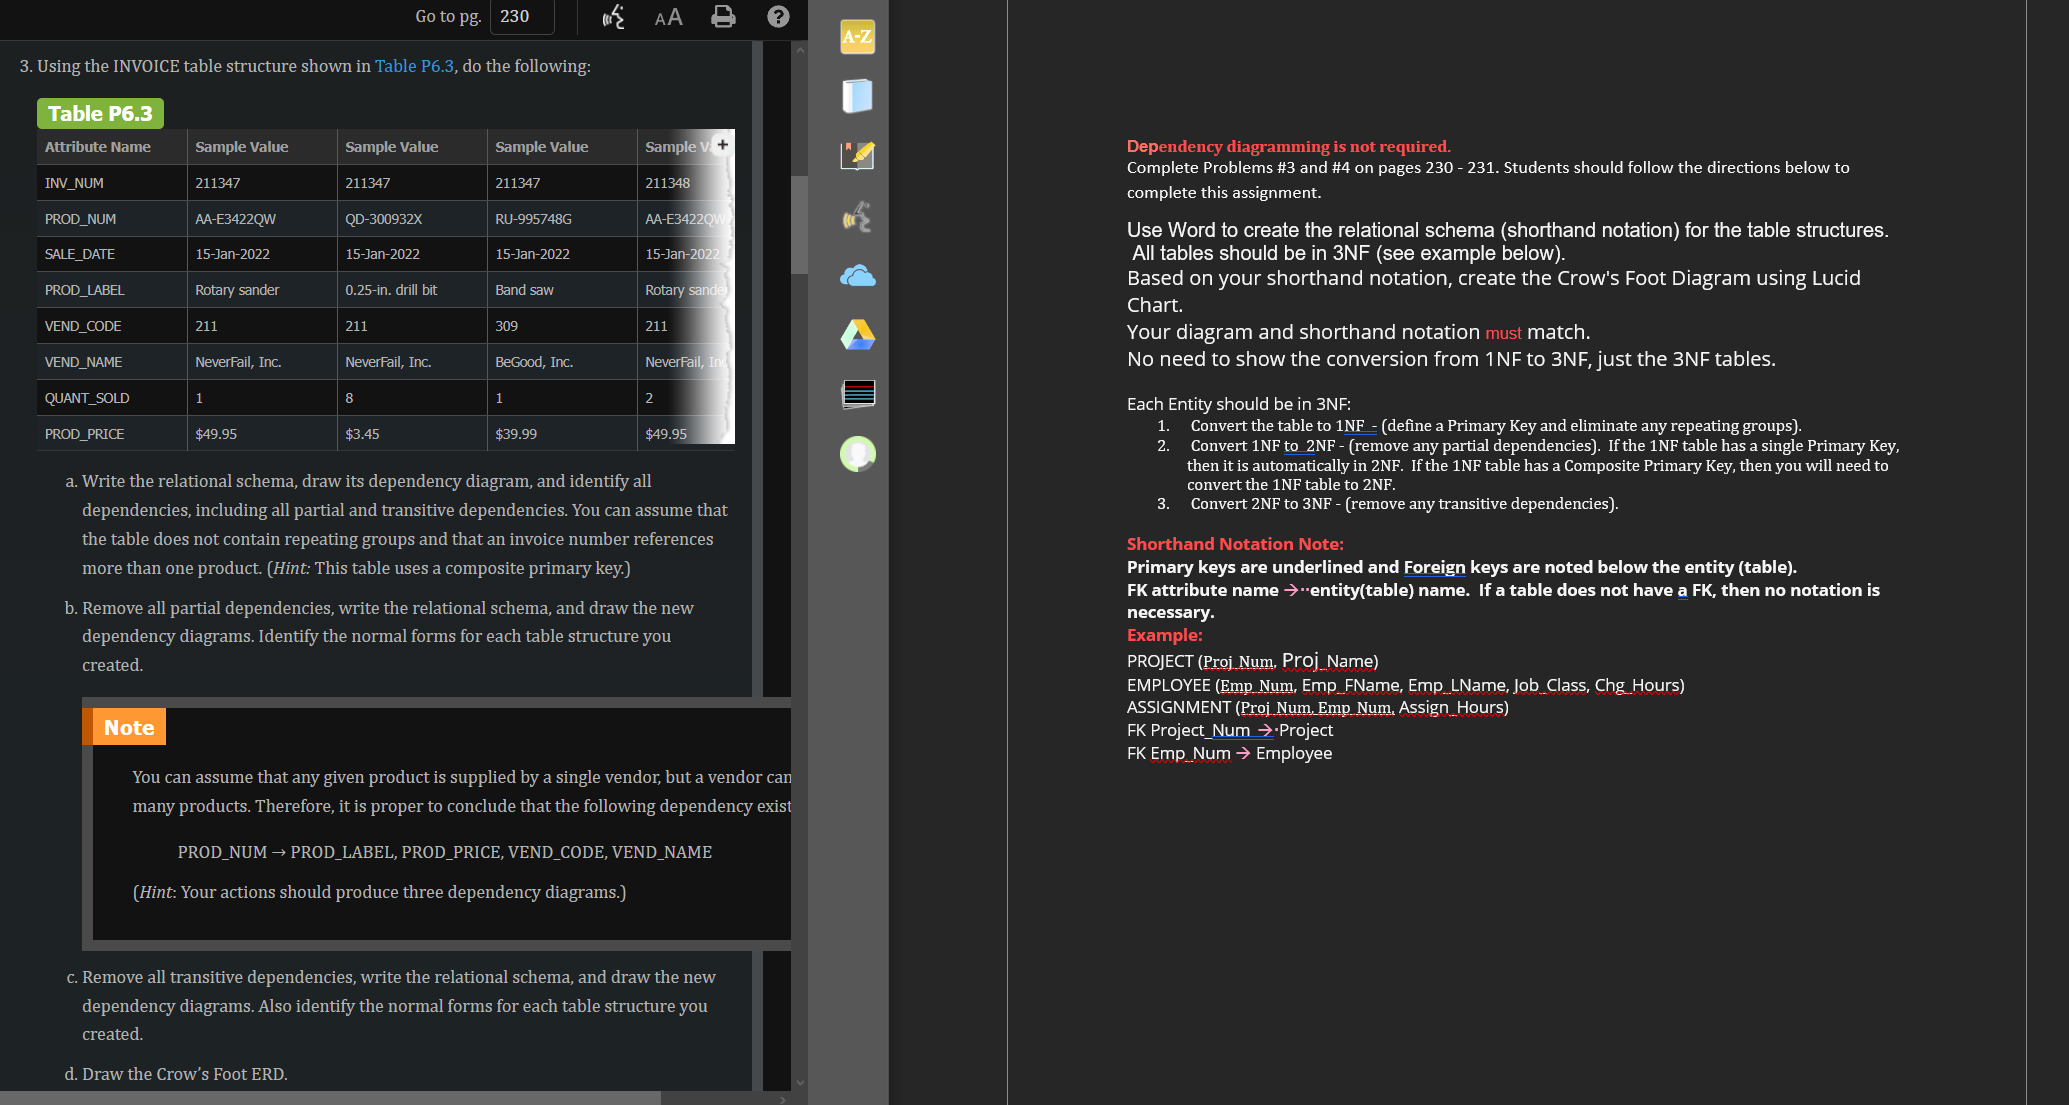Viewport: 2069px width, 1105px height.
Task: Open the font size AA option
Action: (x=668, y=17)
